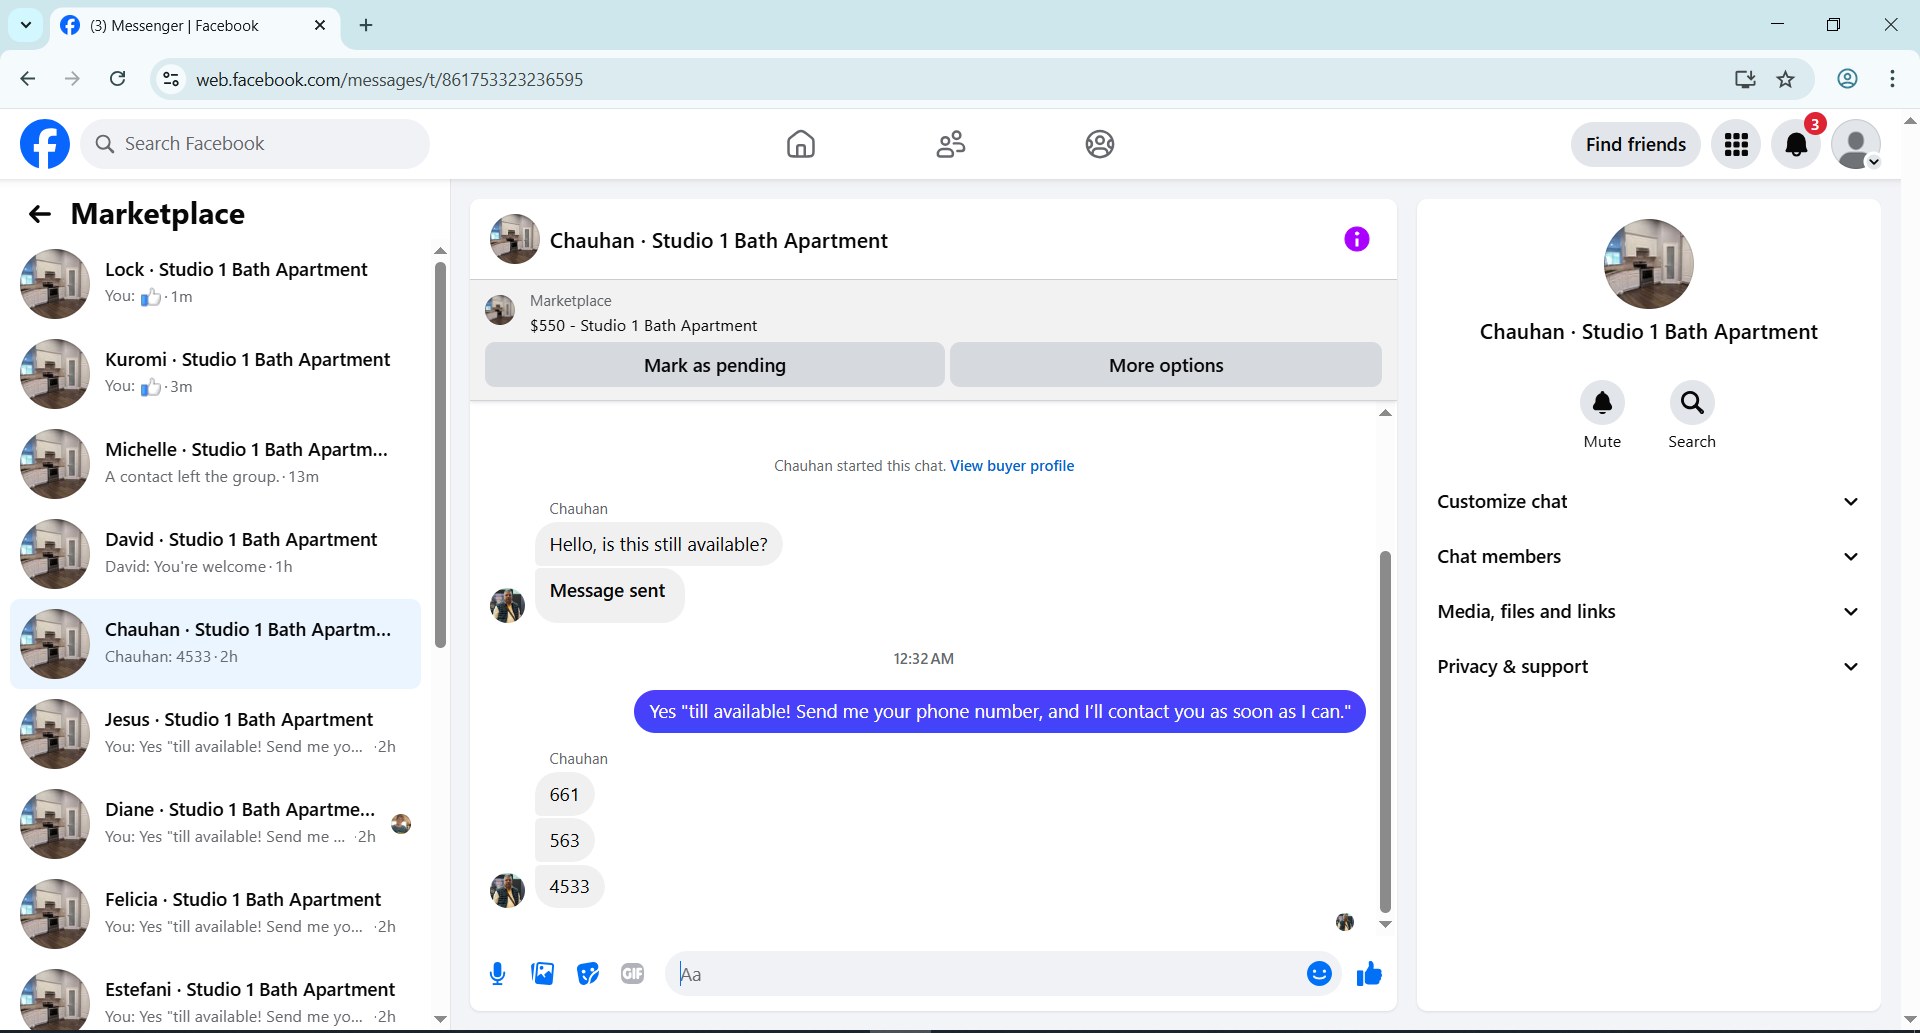1920x1033 pixels.
Task: Click Find friends button
Action: tap(1636, 145)
